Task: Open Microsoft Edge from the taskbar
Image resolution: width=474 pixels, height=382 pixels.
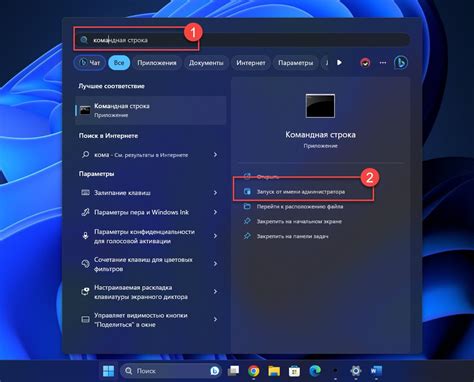Action: tap(315, 370)
